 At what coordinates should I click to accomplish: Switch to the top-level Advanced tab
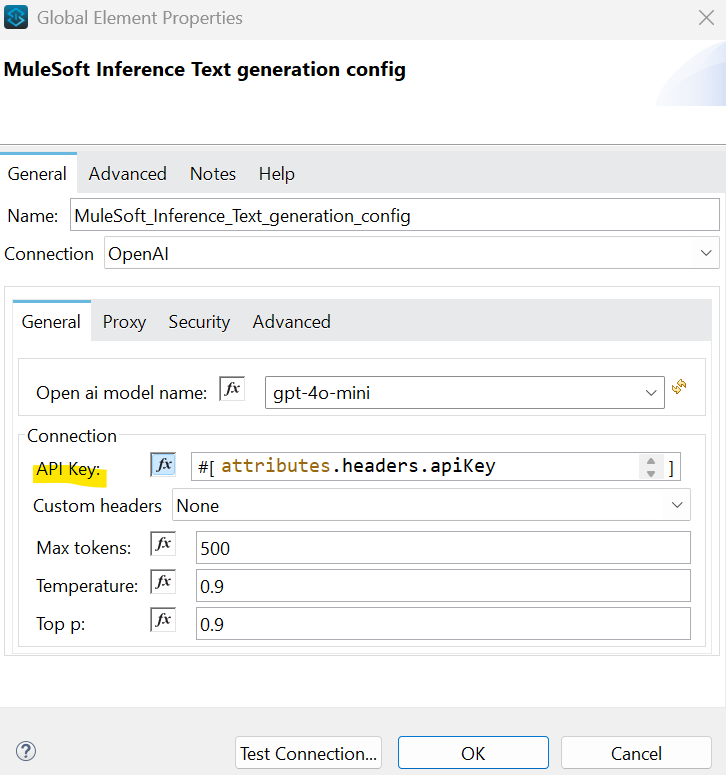pyautogui.click(x=127, y=174)
